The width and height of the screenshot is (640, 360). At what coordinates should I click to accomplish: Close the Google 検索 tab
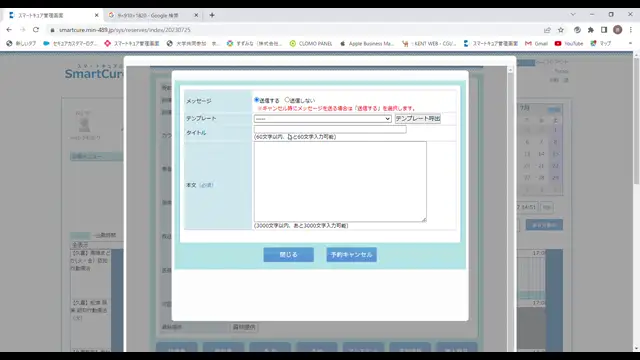coord(196,15)
